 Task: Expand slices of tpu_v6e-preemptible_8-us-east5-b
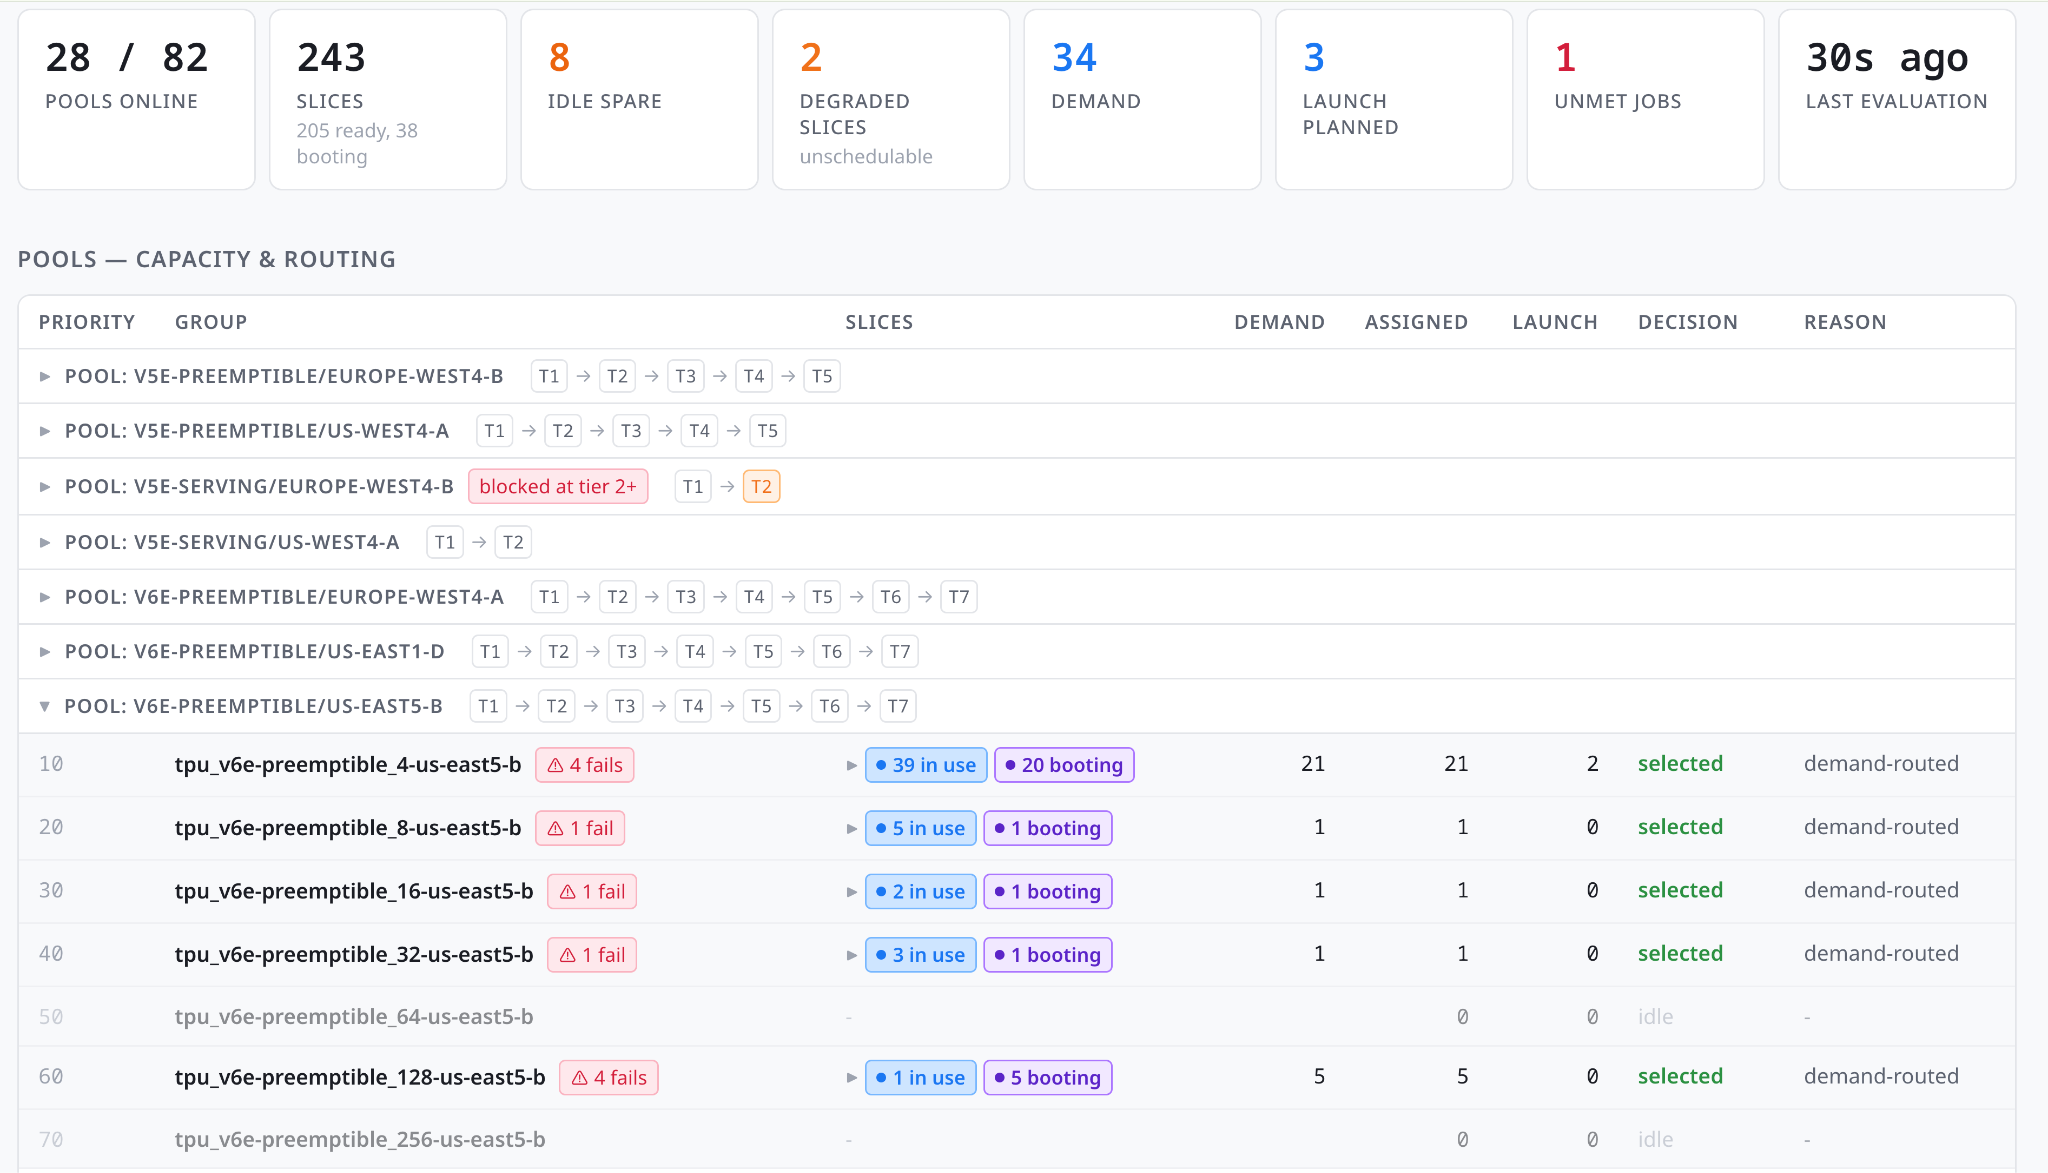852,828
